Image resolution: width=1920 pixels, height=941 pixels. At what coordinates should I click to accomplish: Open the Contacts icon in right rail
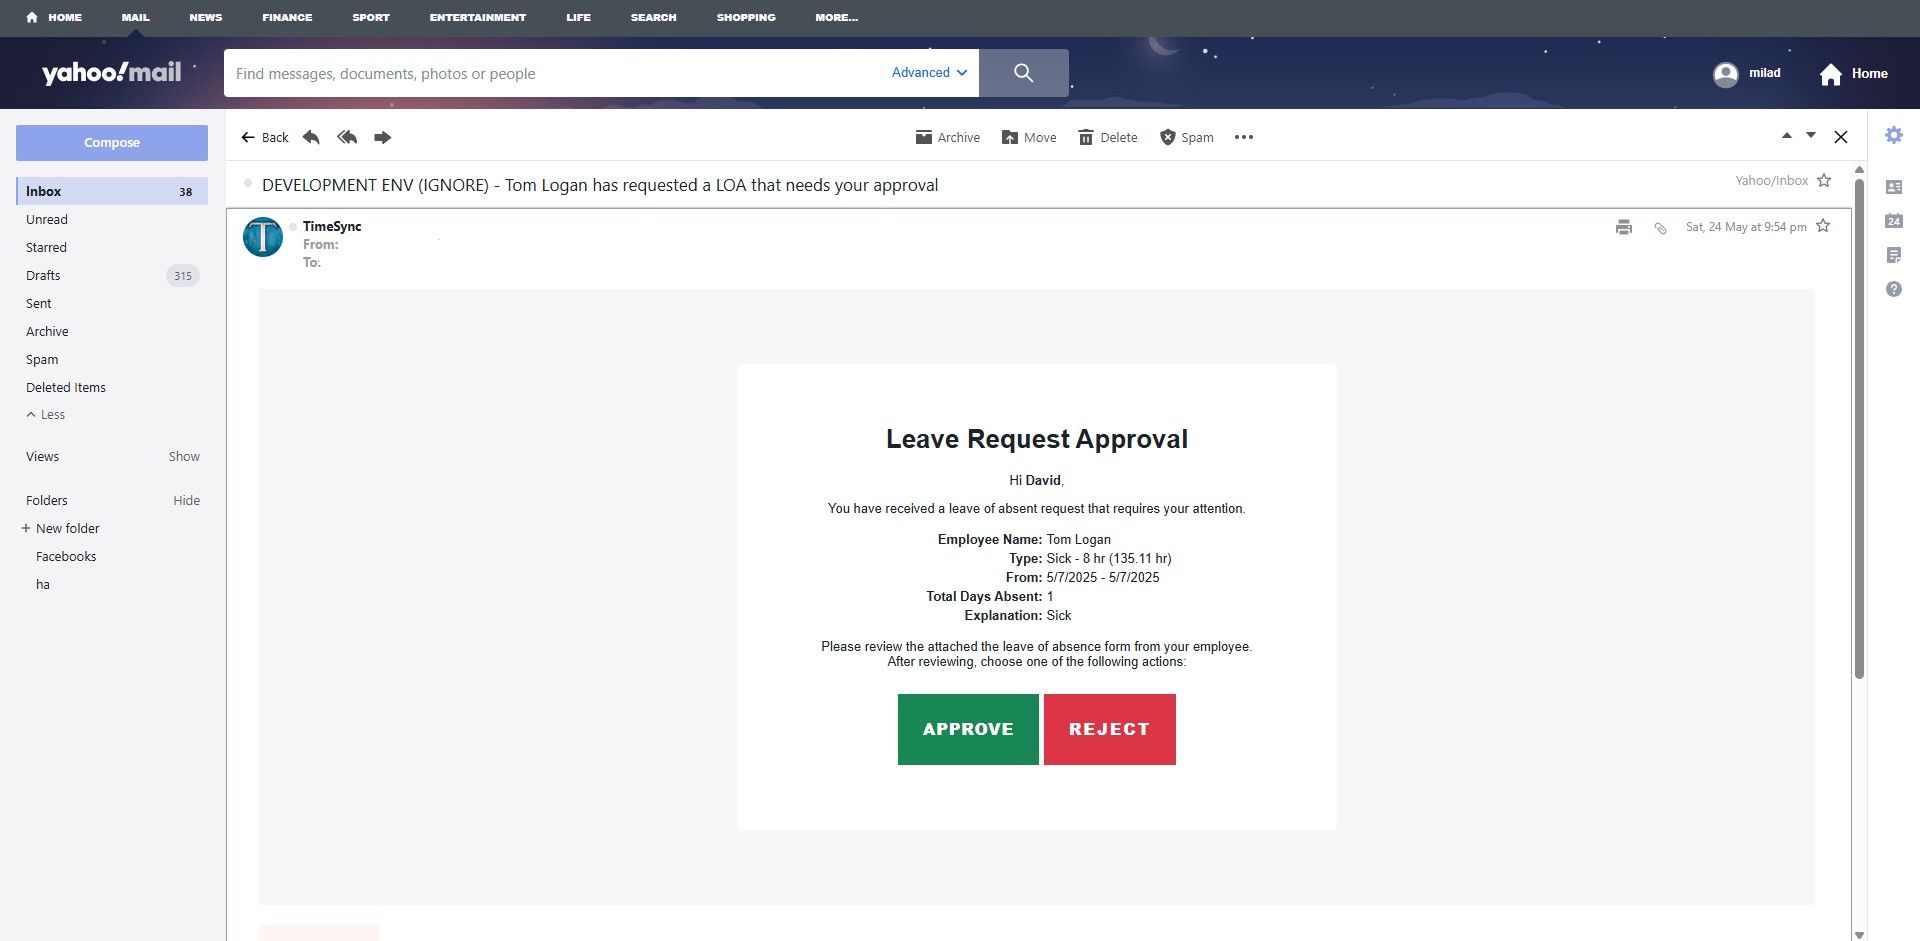(1894, 187)
